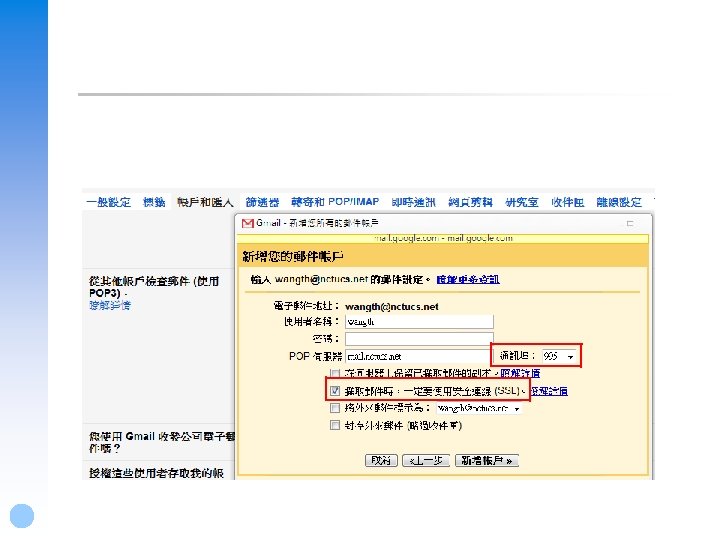This screenshot has height=540, width=720.
Task: Select the 收件匣 tab
Action: [568, 202]
